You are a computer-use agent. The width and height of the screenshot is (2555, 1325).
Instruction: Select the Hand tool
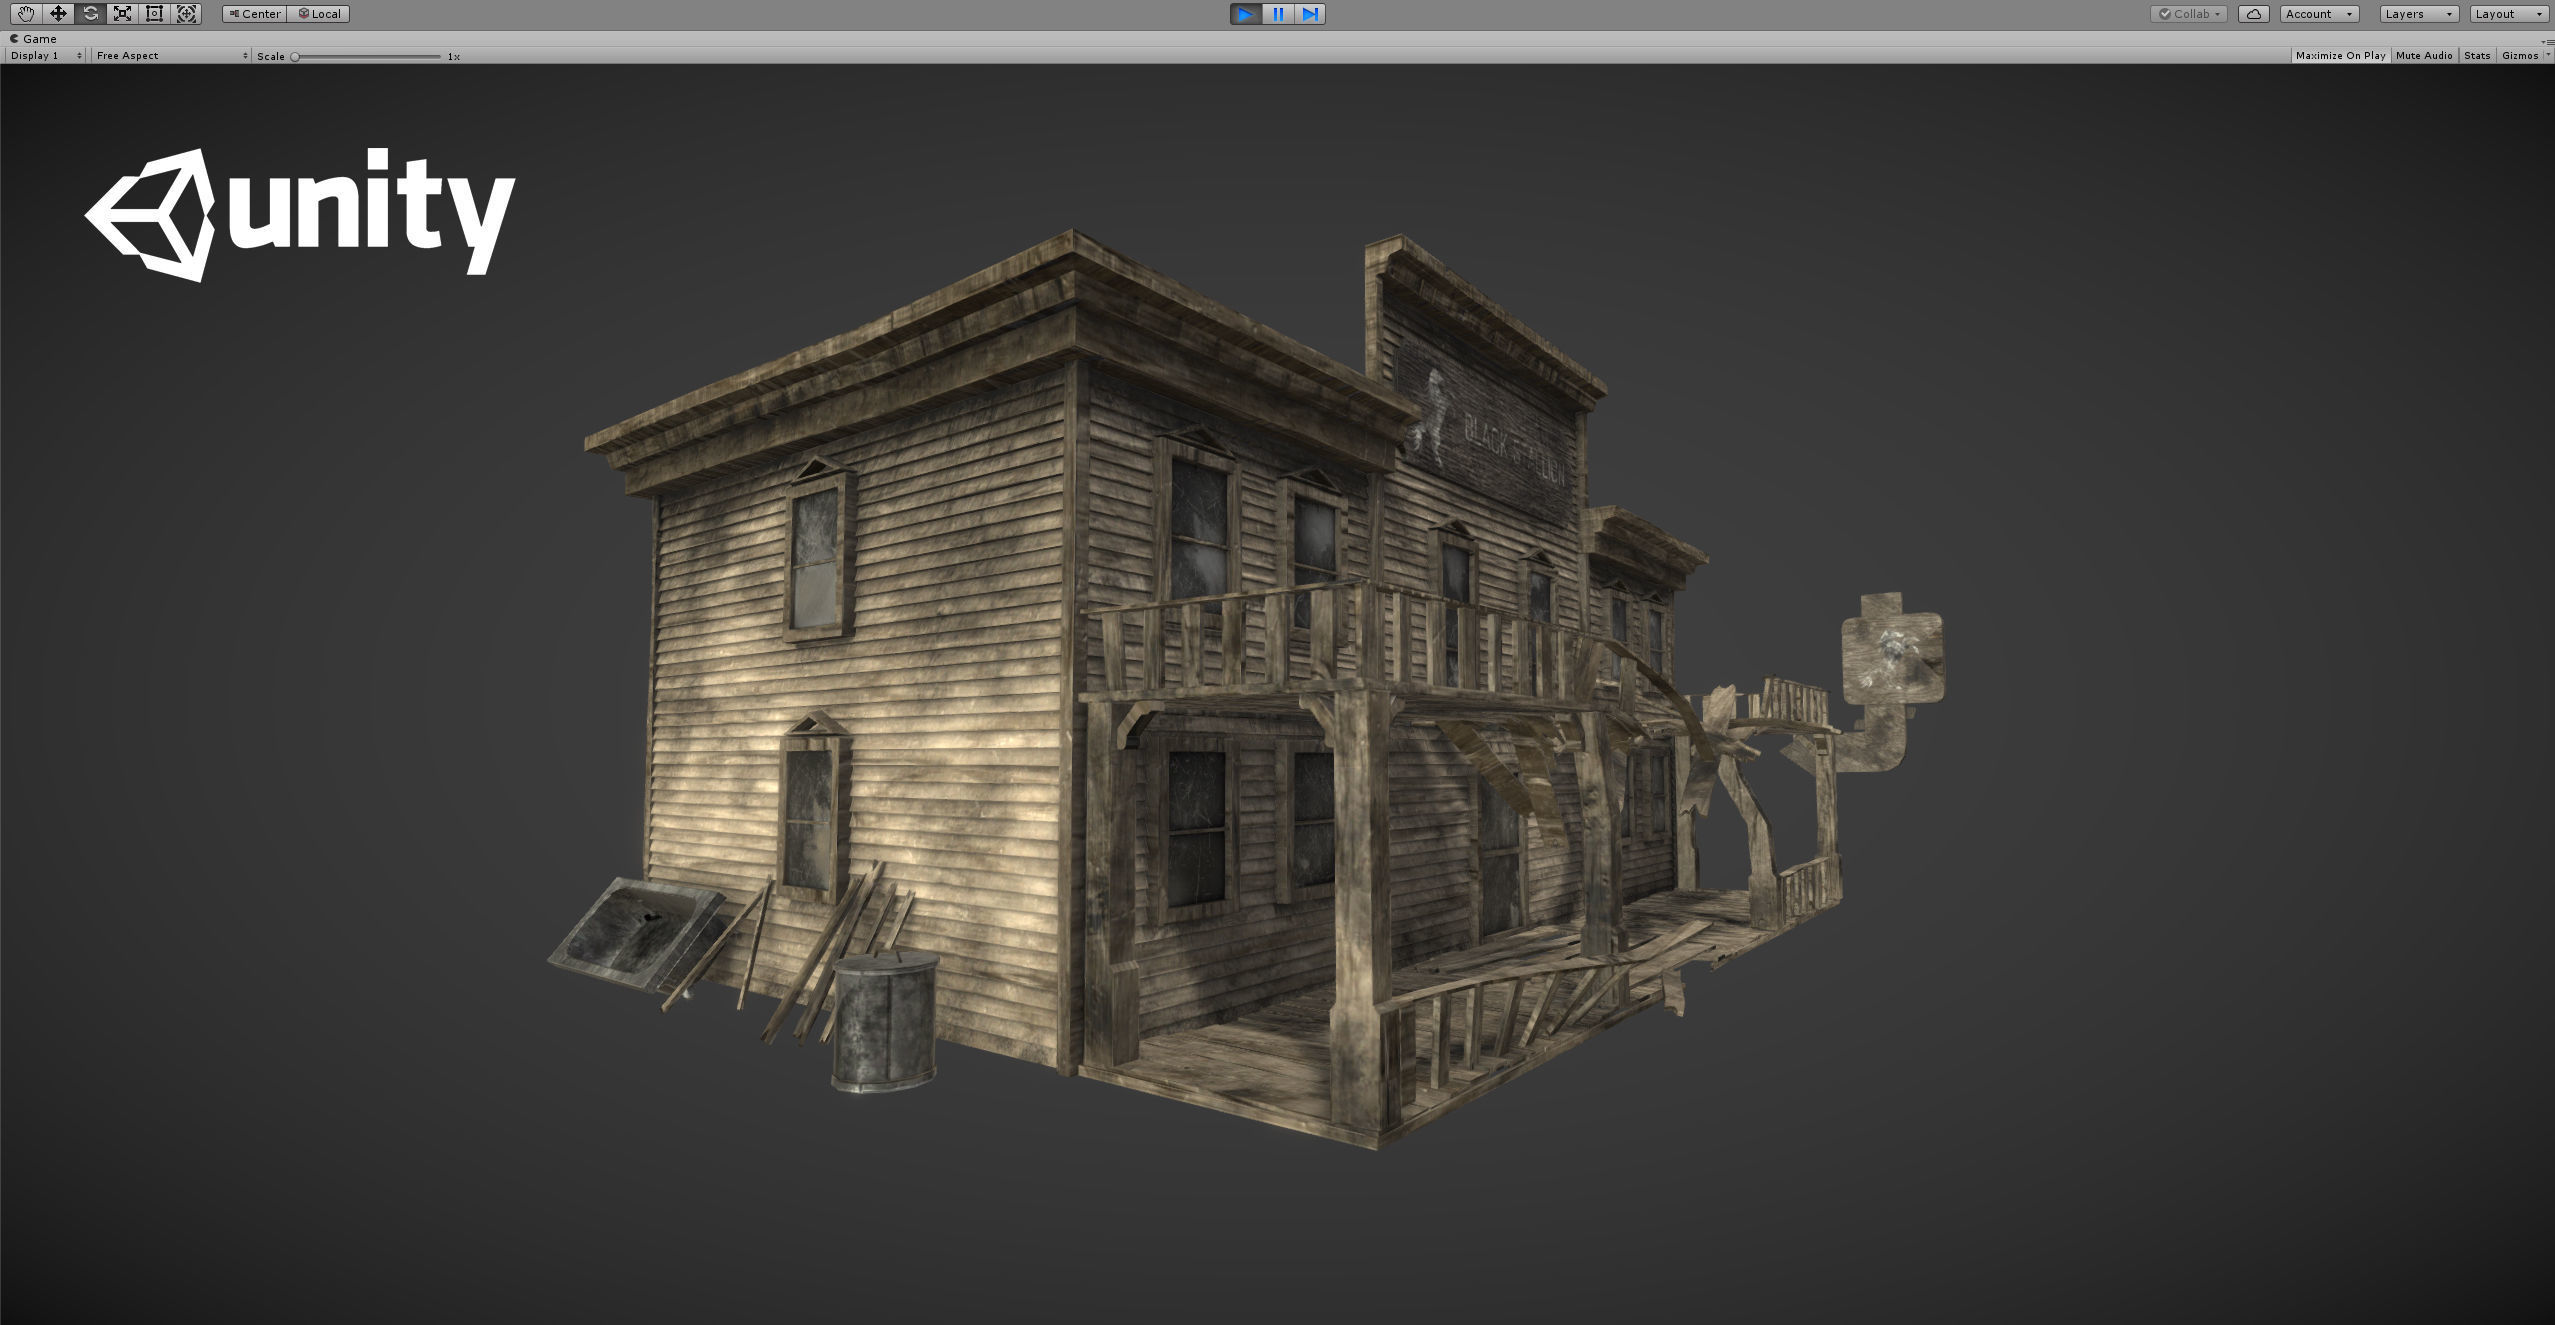(x=26, y=14)
